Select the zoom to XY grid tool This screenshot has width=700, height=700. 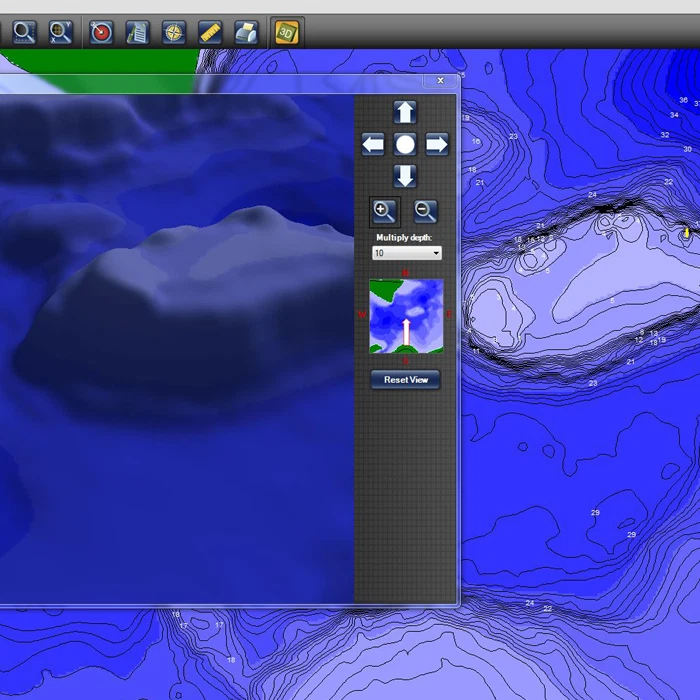click(61, 32)
